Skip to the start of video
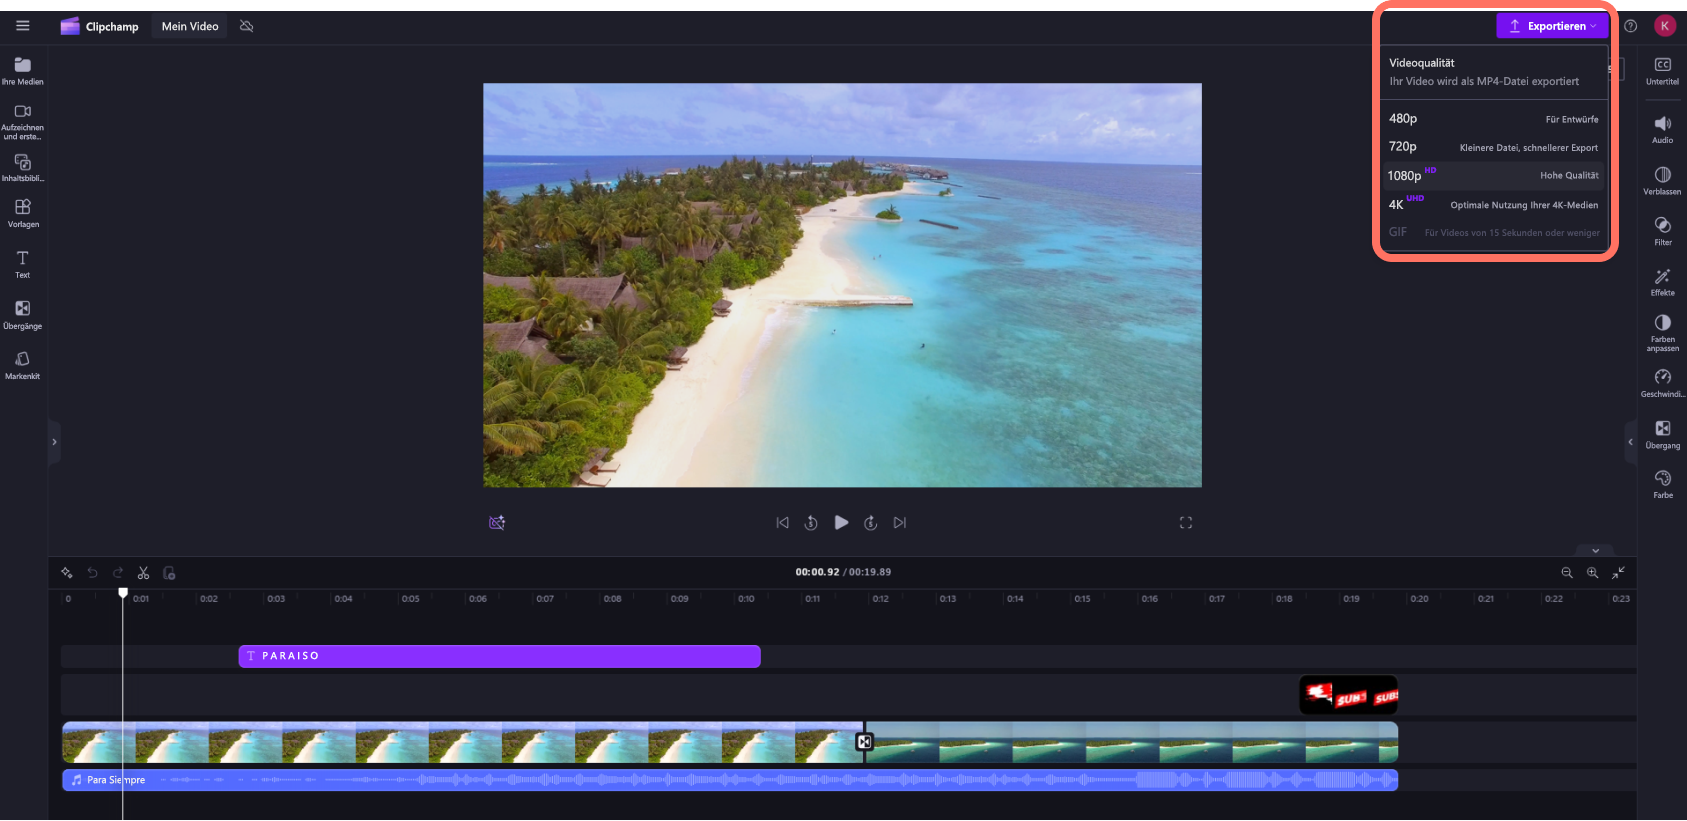Screen dimensions: 1687x821 pos(782,522)
